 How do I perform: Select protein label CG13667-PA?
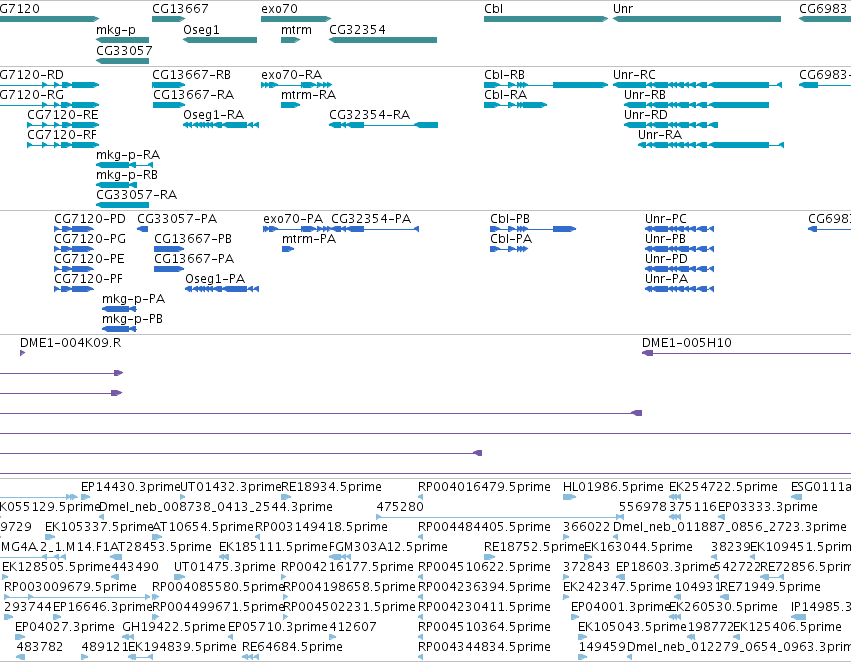point(194,258)
